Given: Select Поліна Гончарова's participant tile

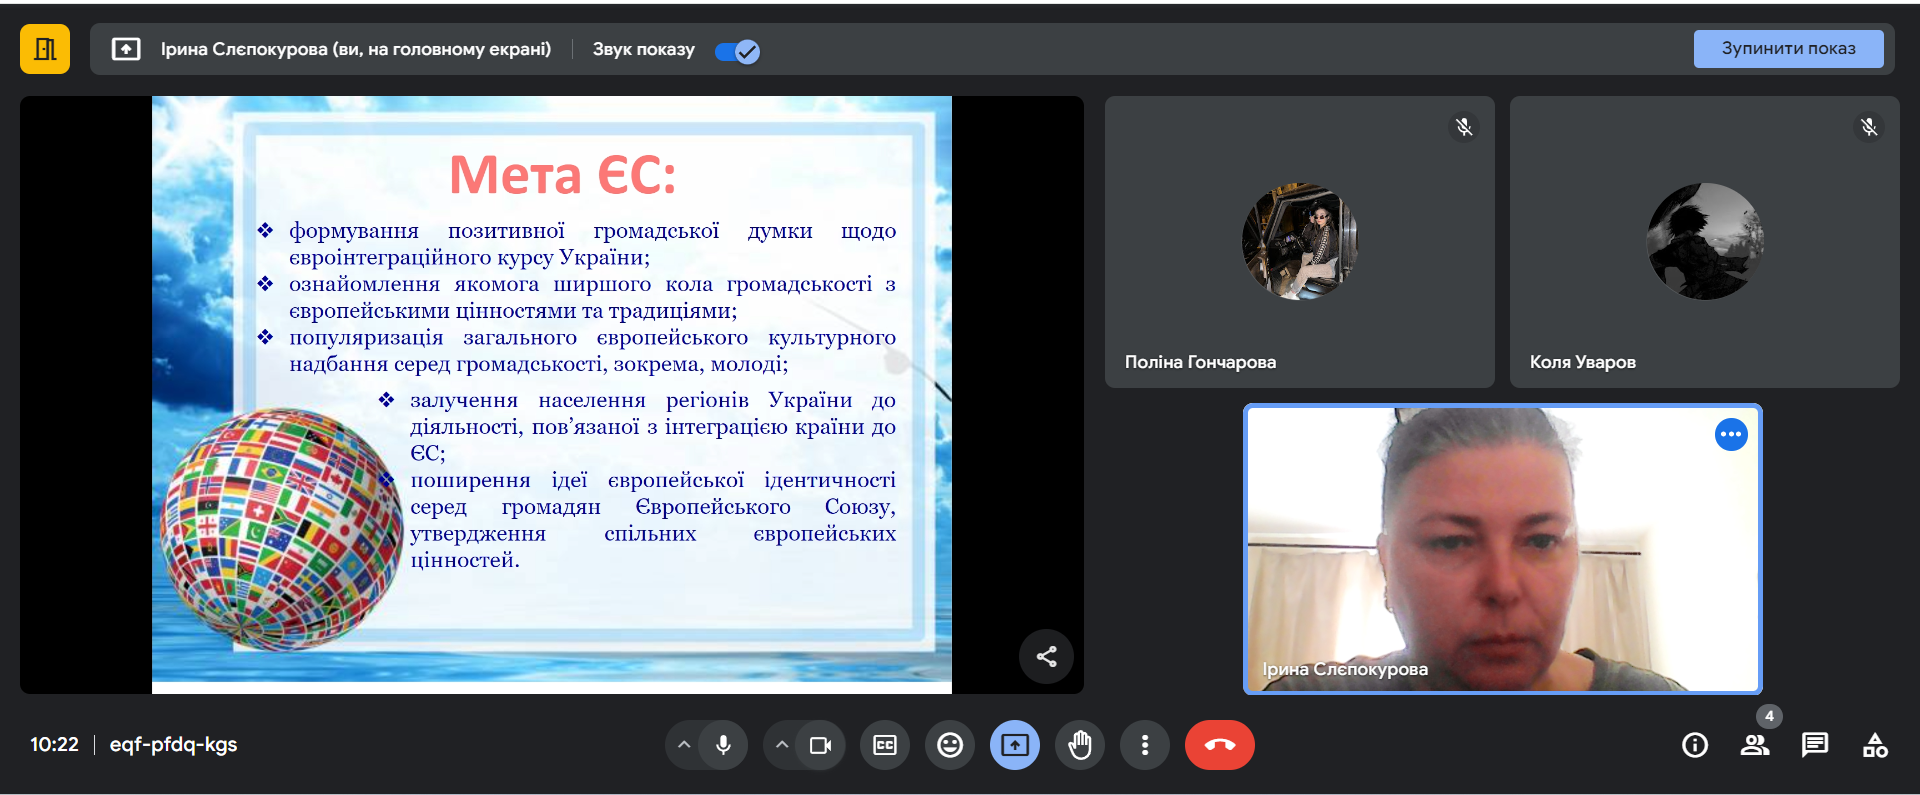Looking at the screenshot, I should 1299,242.
